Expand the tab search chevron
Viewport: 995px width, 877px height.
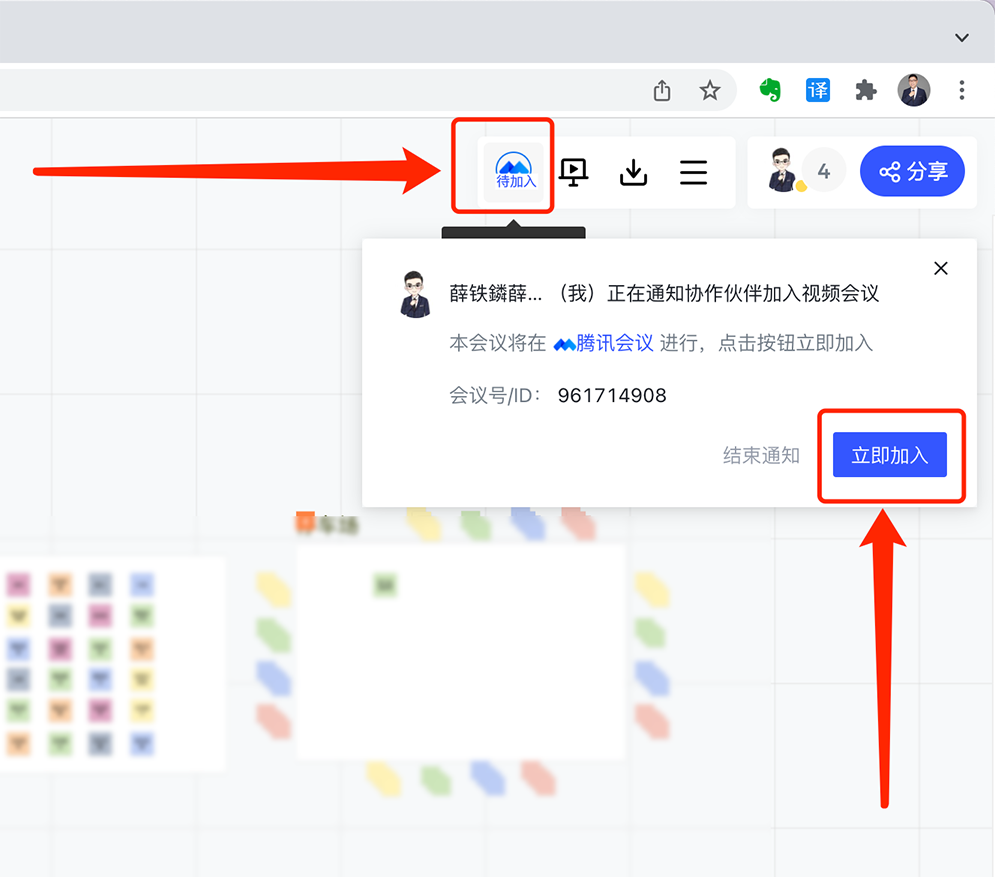coord(962,38)
